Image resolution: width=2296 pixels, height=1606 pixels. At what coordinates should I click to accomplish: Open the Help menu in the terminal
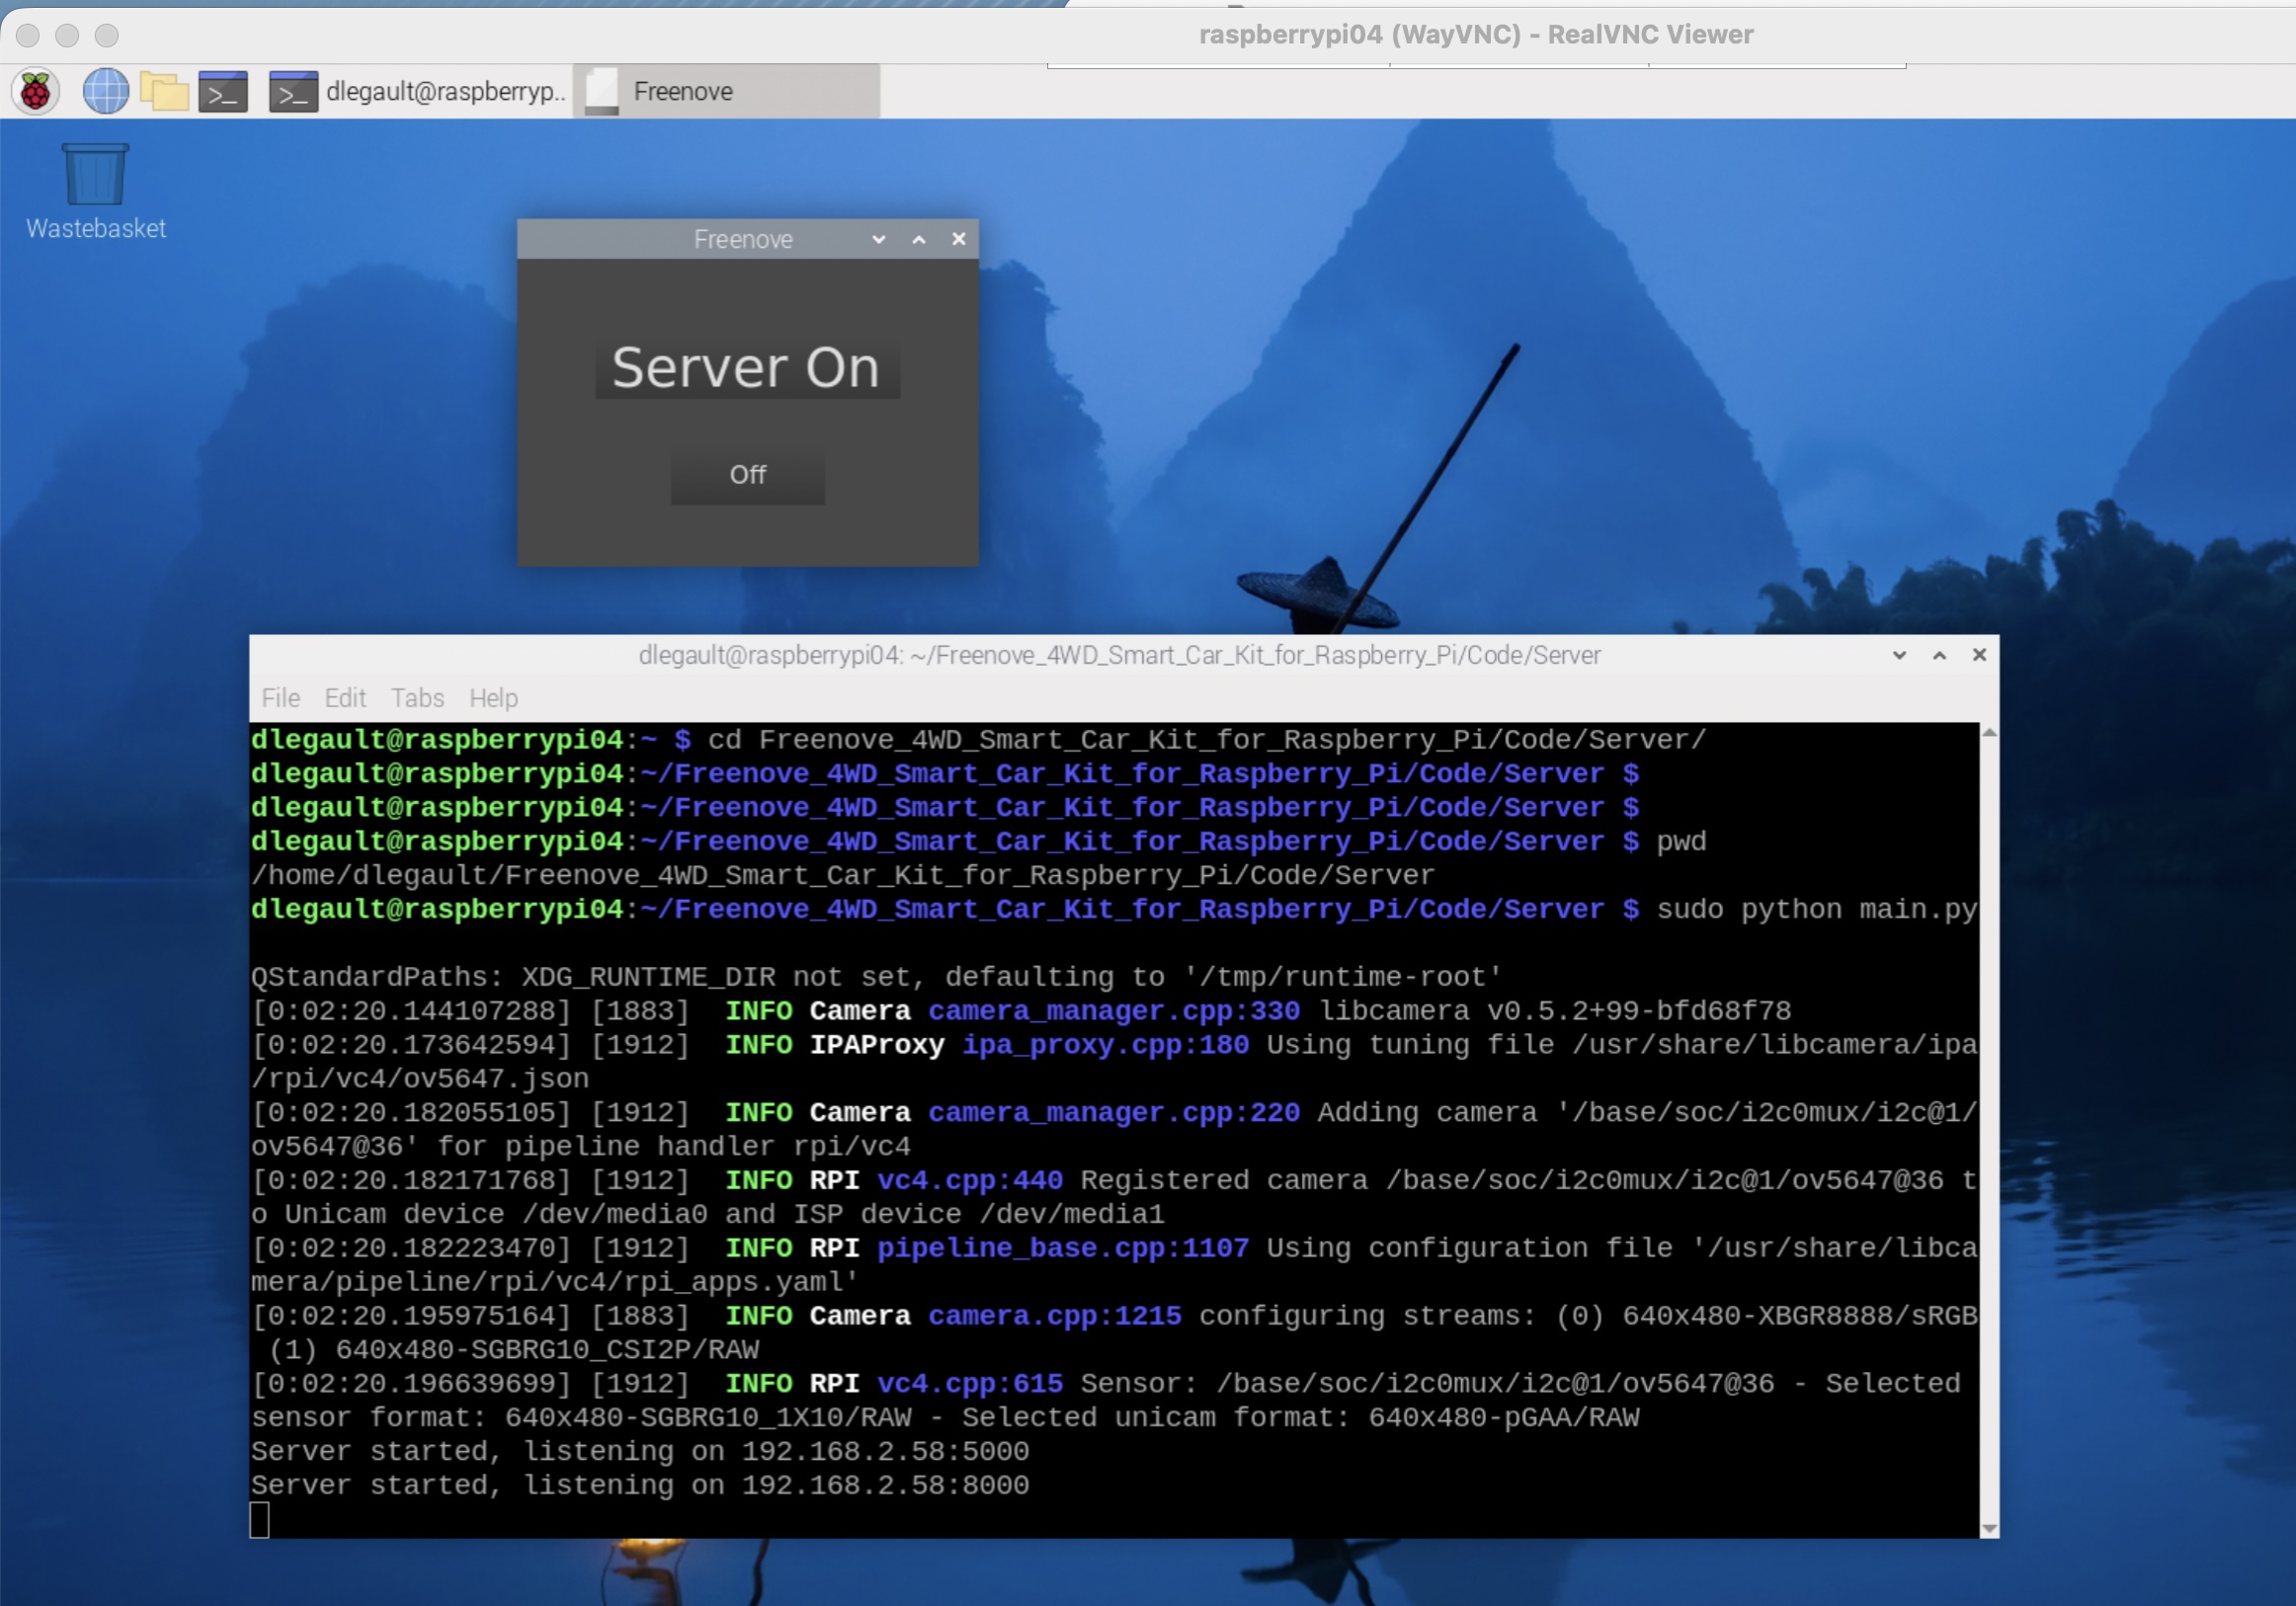492,698
